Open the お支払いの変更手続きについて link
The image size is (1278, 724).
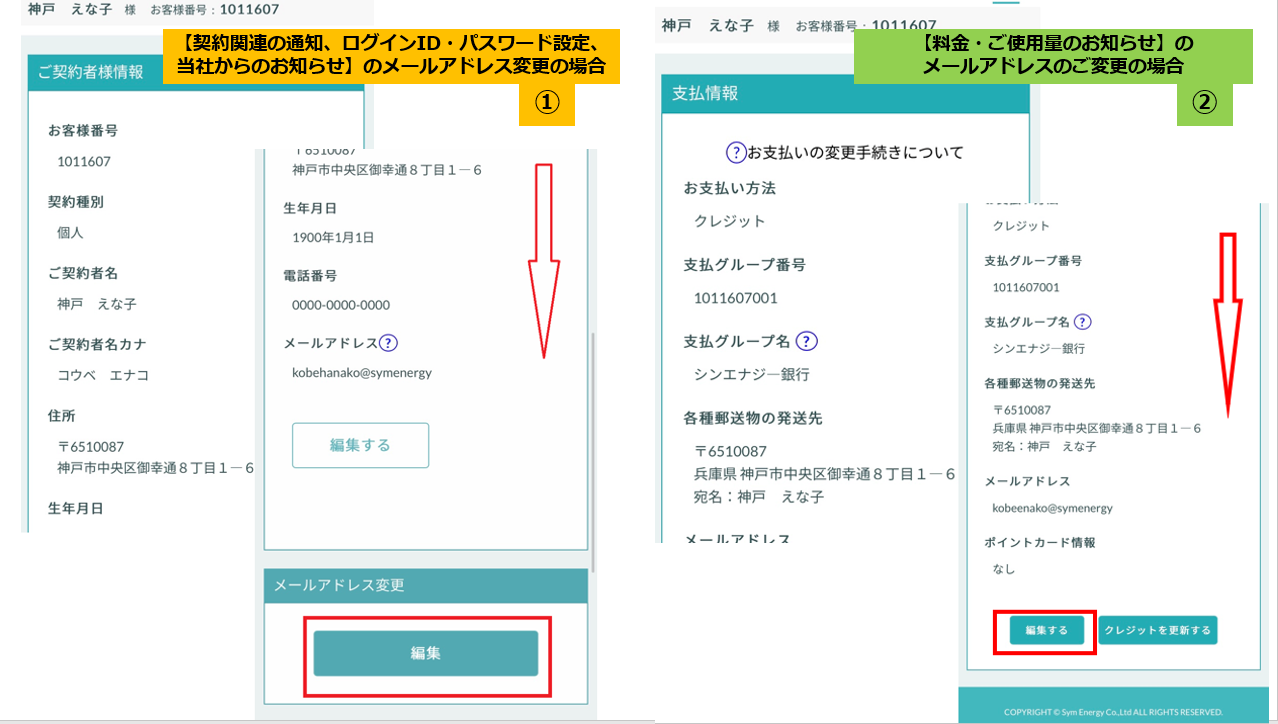pos(855,153)
